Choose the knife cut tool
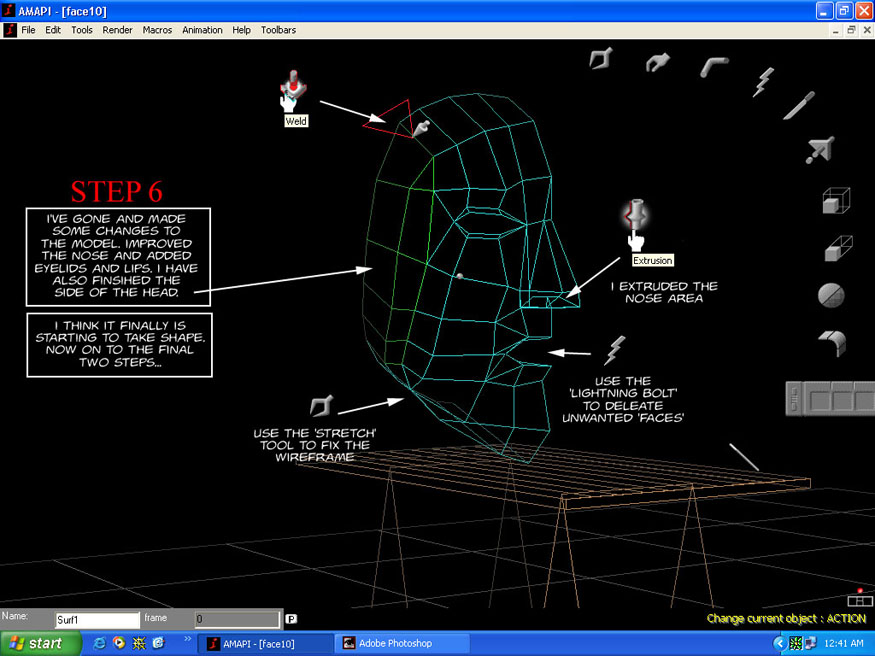The height and width of the screenshot is (656, 875). (x=798, y=105)
